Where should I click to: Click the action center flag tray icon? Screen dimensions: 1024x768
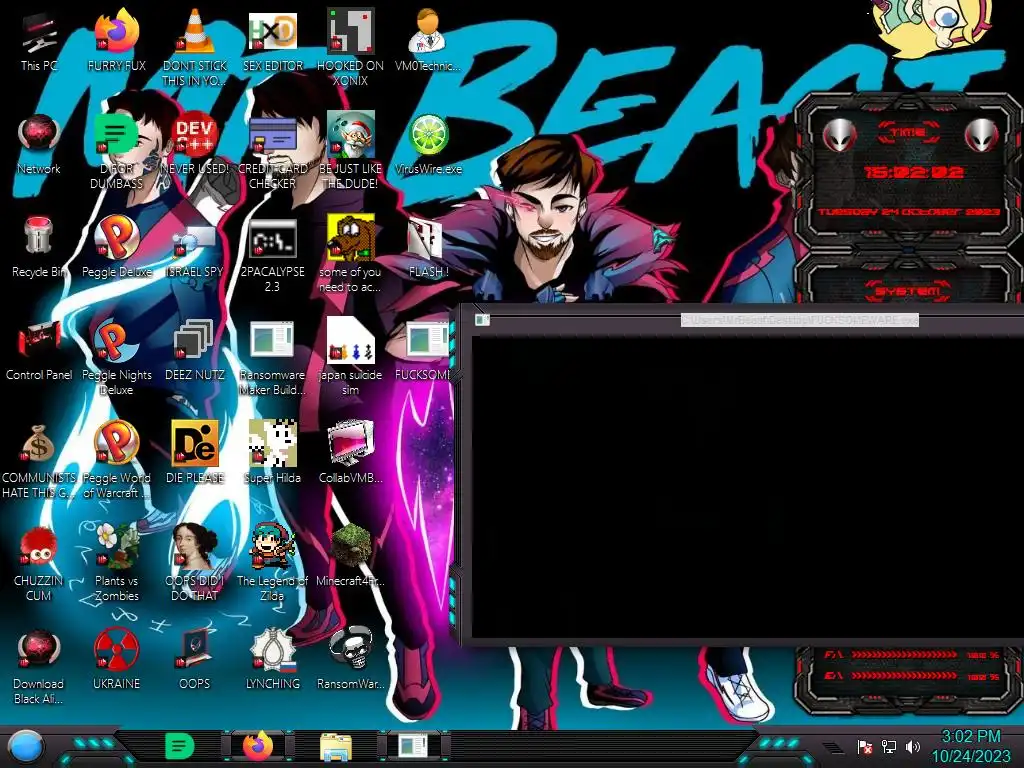click(x=865, y=746)
